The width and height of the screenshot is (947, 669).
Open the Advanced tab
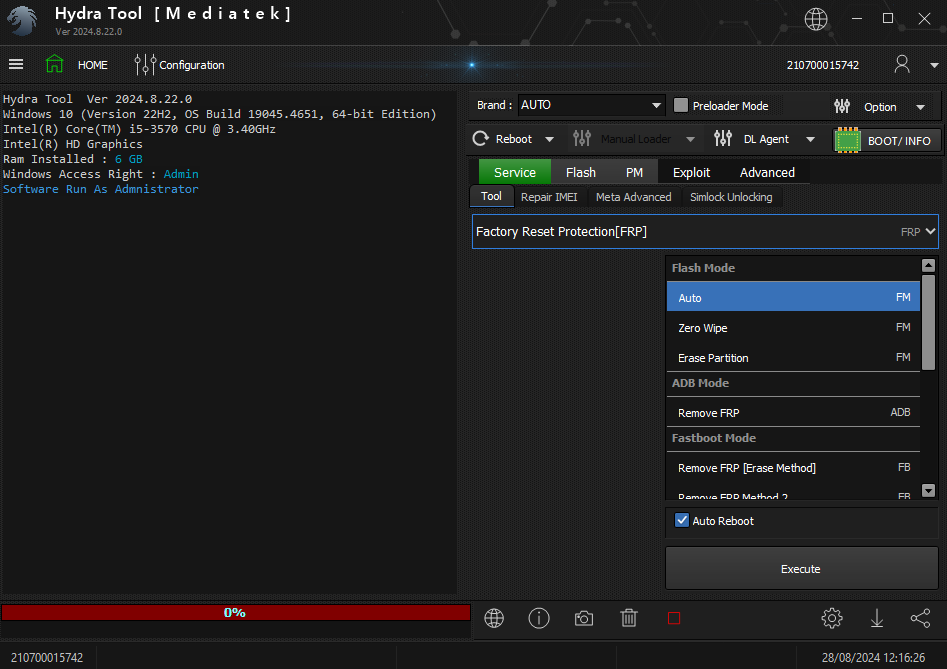(x=767, y=172)
